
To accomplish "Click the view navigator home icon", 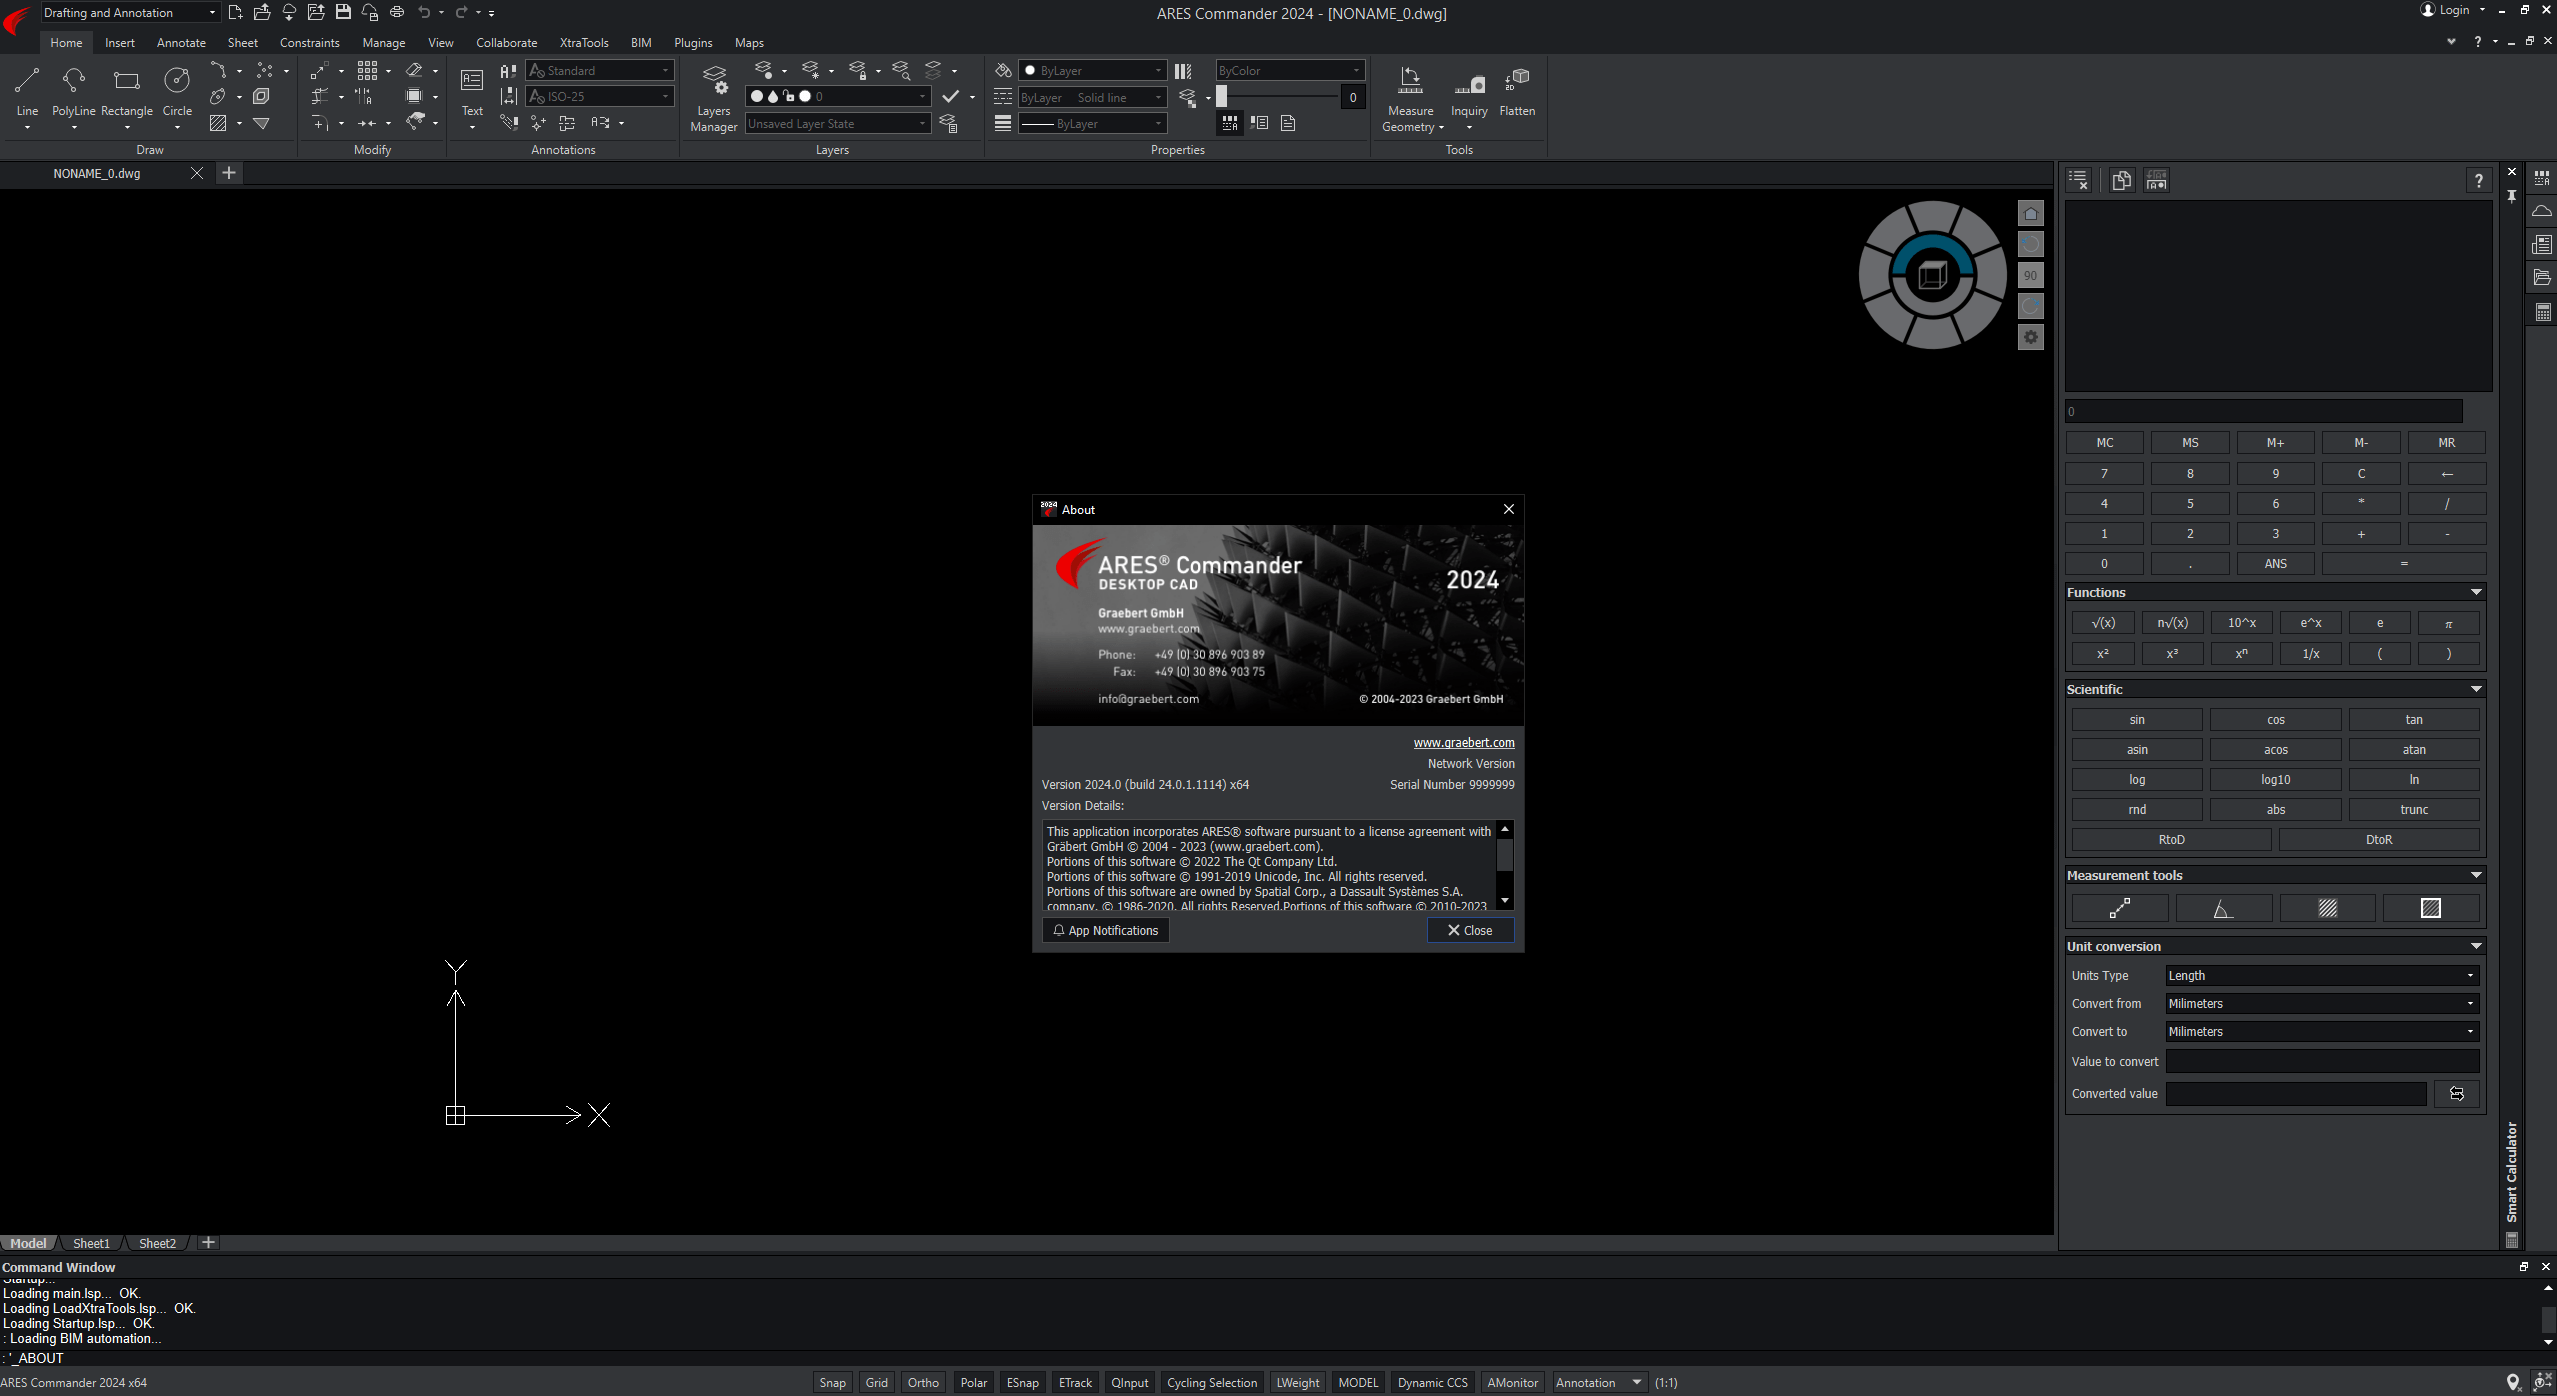I will point(2030,214).
